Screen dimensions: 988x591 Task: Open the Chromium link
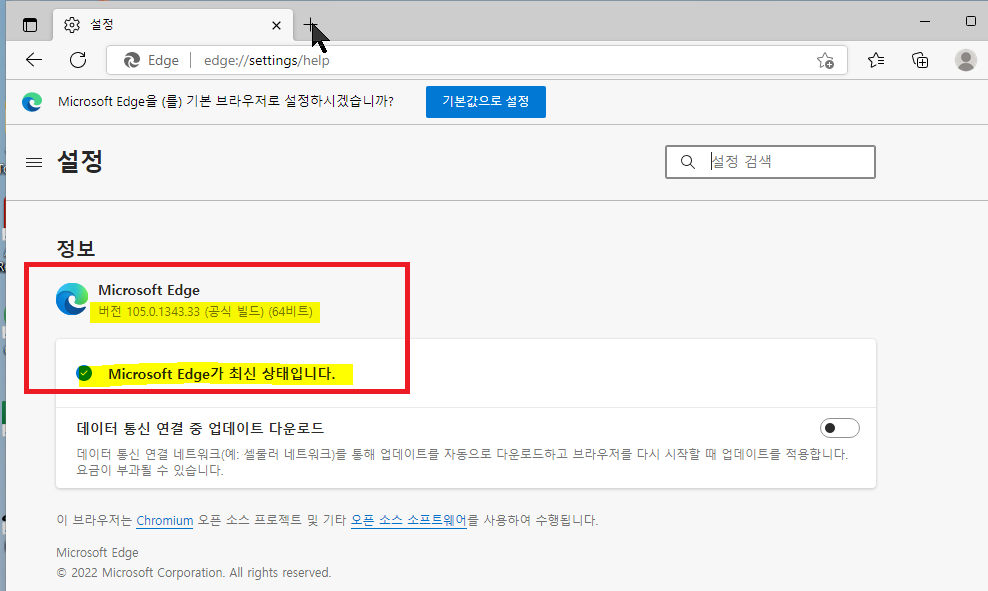tap(164, 520)
